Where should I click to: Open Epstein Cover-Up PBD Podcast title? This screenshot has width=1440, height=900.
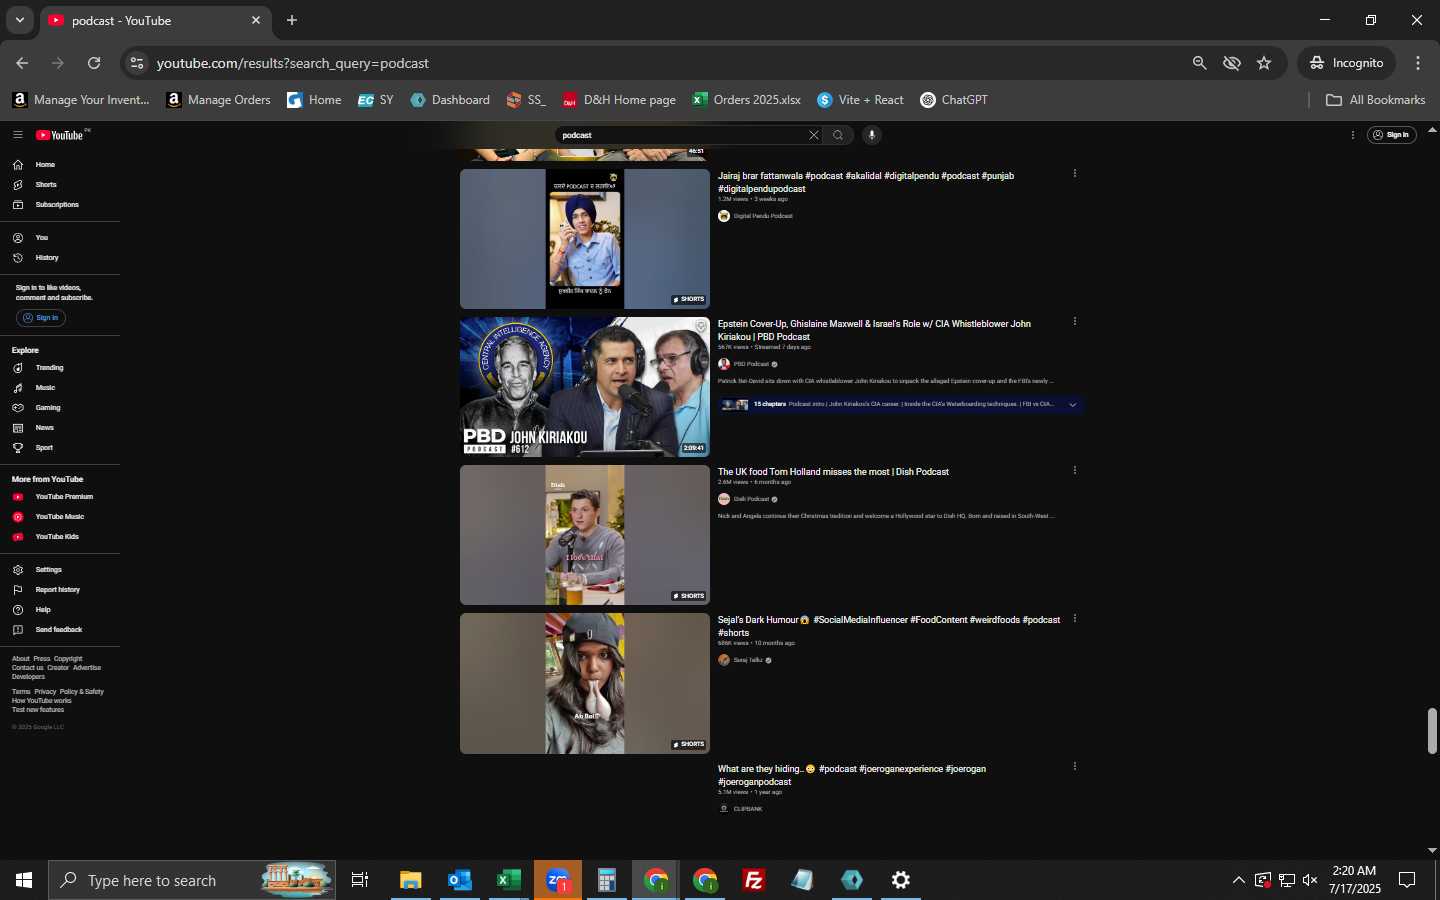point(874,330)
